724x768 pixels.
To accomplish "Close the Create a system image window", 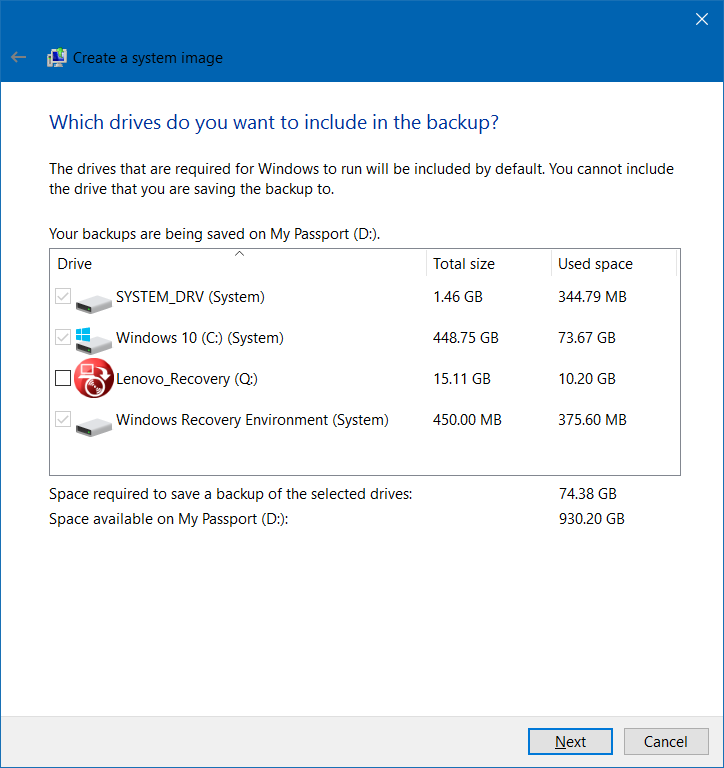I will [x=701, y=19].
